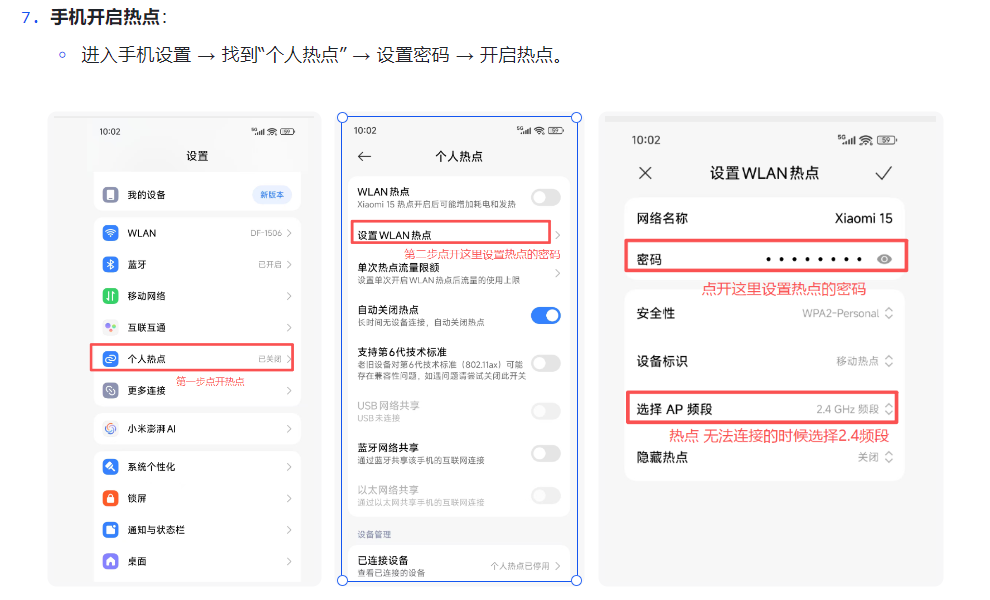Select top-left resize handle of middle image
Viewport: 990px width, 600px height.
(342, 117)
